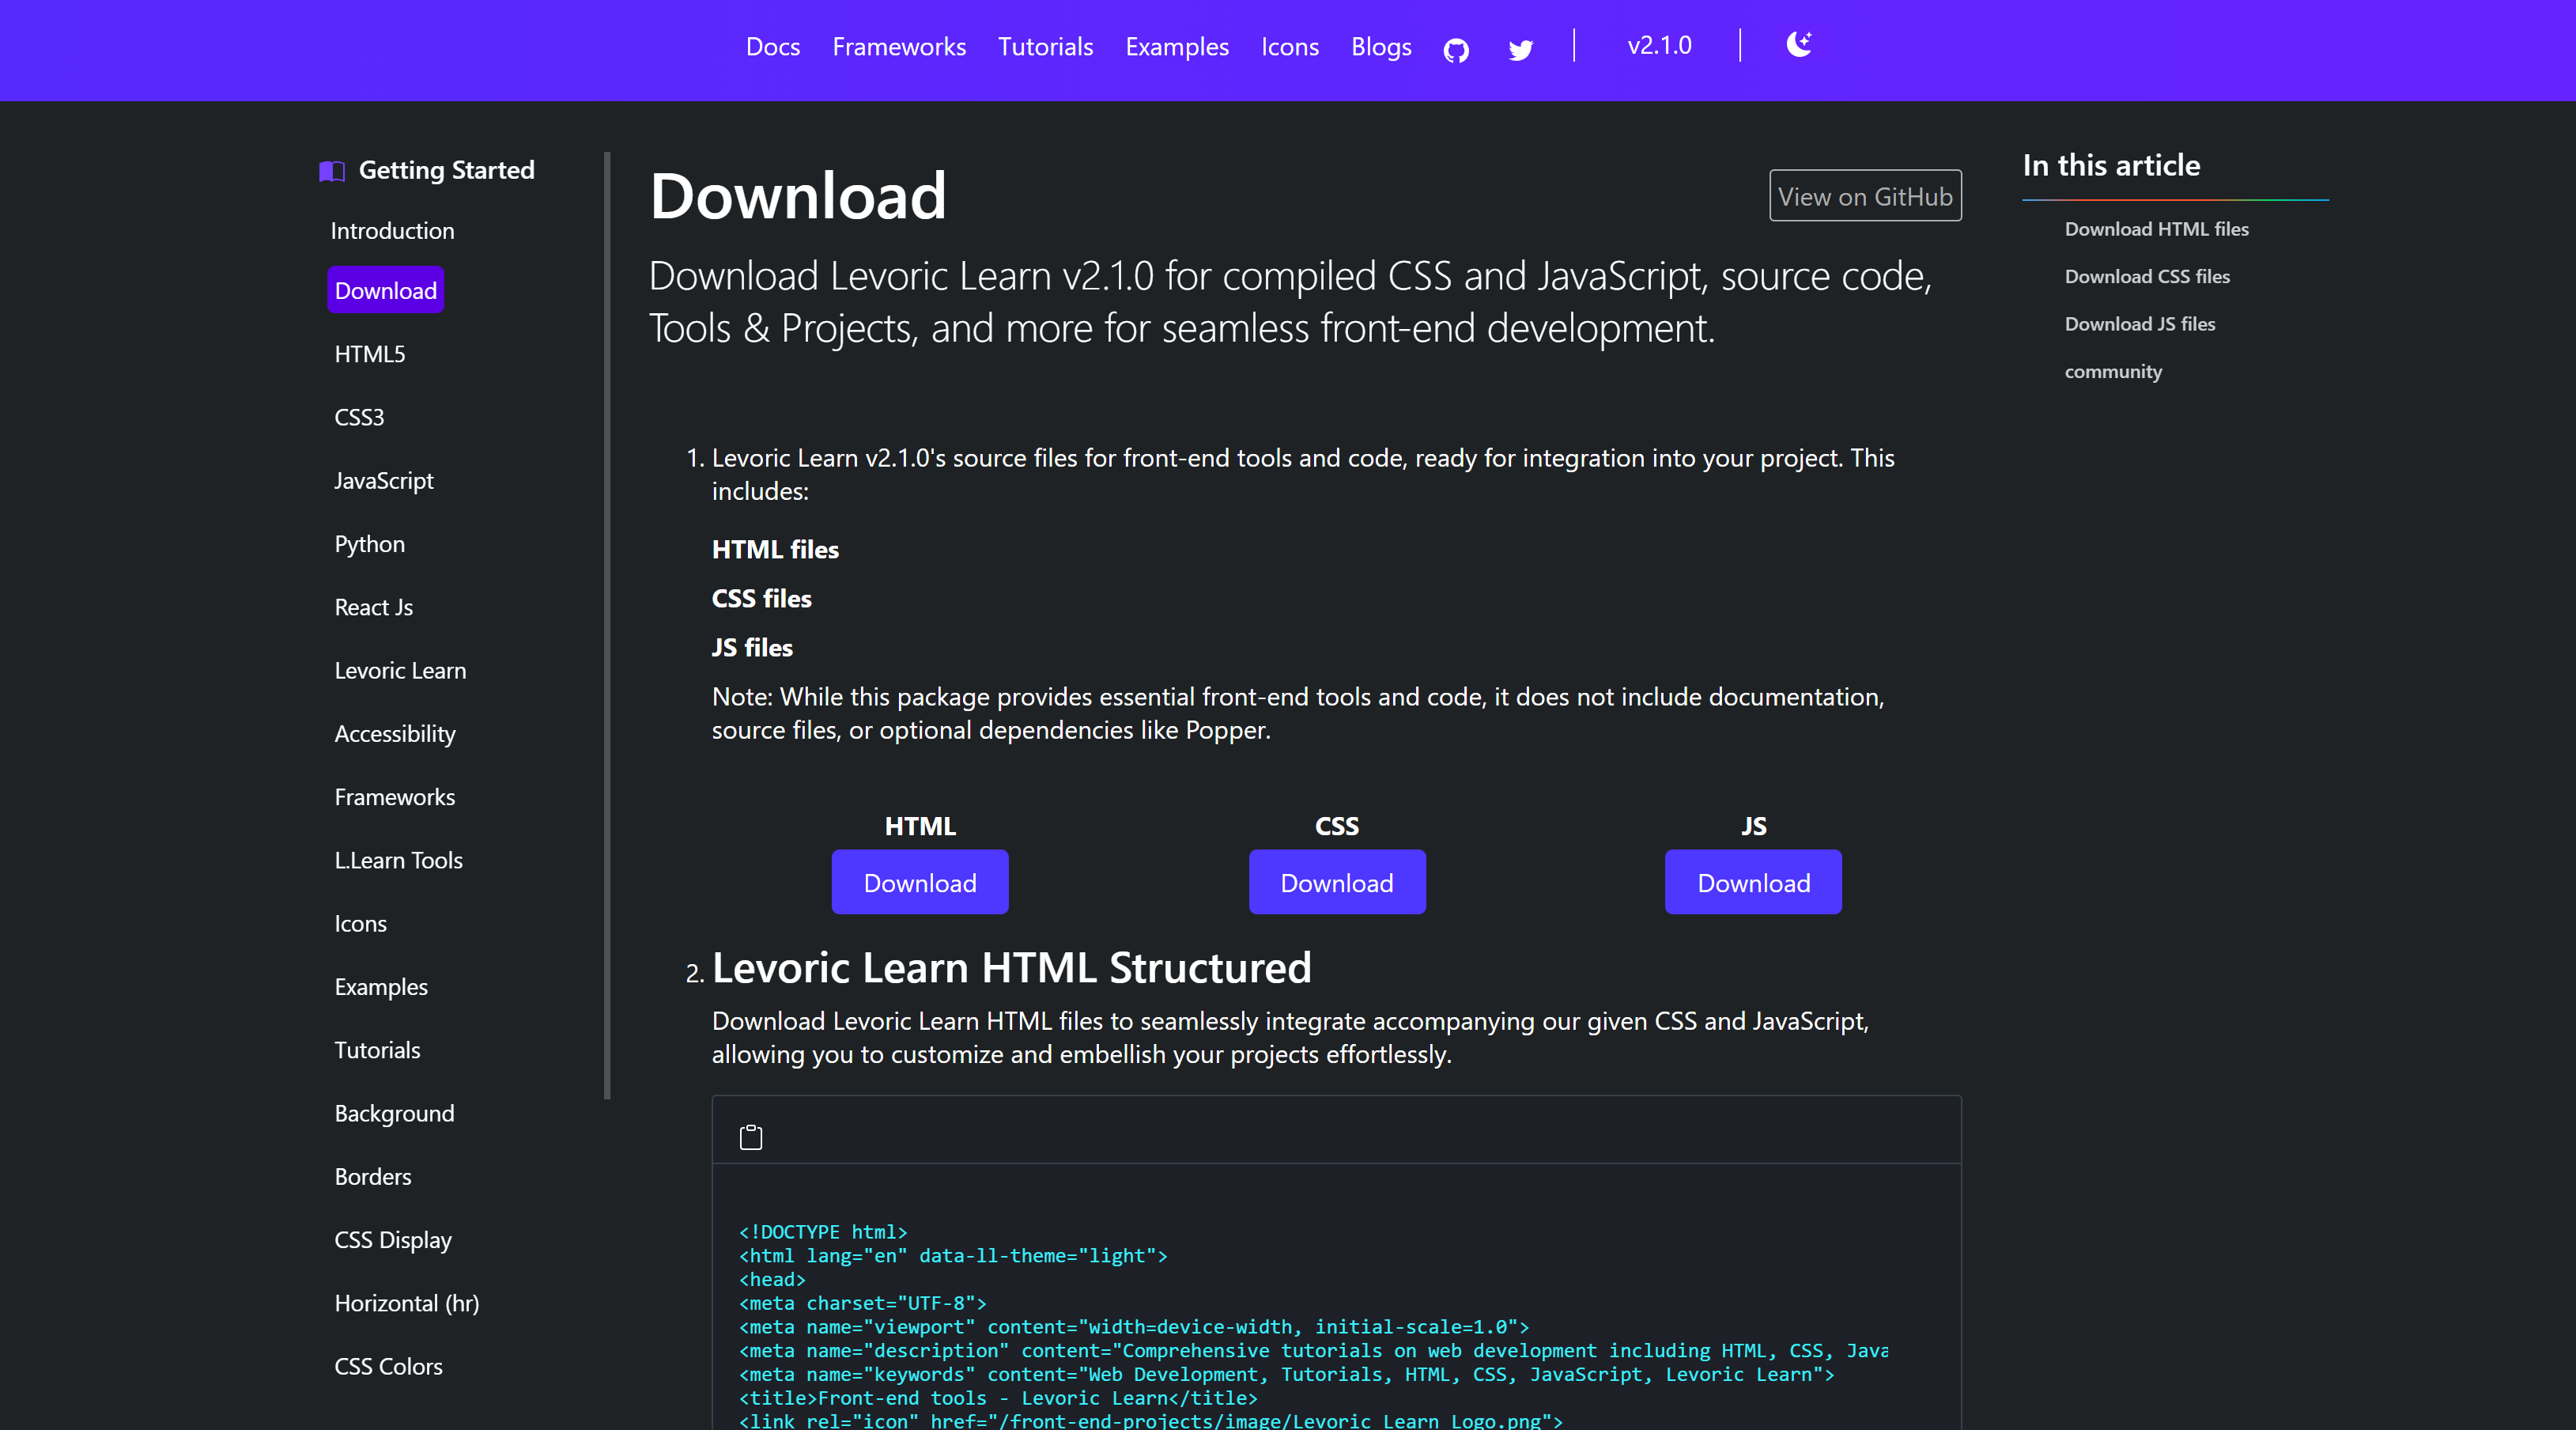Open the Twitter bird icon link
This screenshot has width=2576, height=1430.
(1520, 49)
